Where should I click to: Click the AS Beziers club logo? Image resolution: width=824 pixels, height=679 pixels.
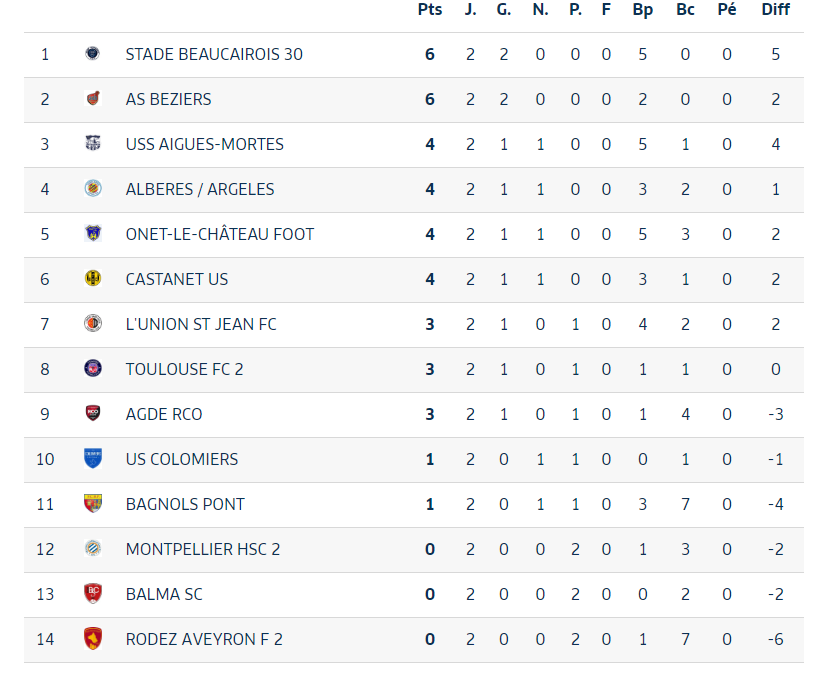[x=92, y=99]
